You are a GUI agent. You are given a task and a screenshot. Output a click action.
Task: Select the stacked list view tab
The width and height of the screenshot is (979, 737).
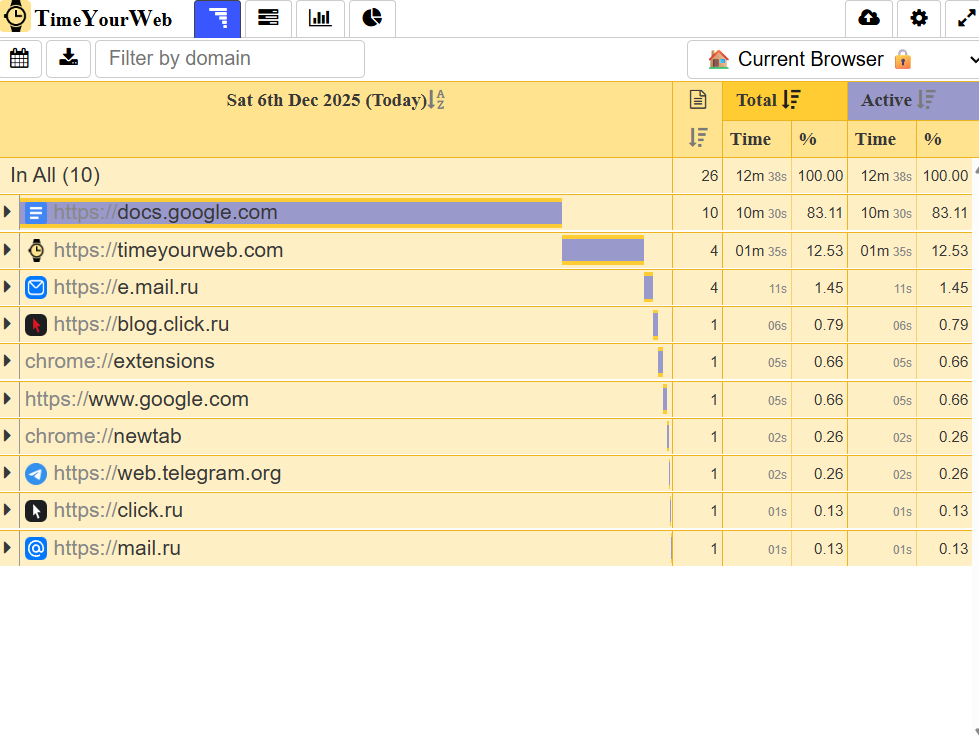coord(268,19)
